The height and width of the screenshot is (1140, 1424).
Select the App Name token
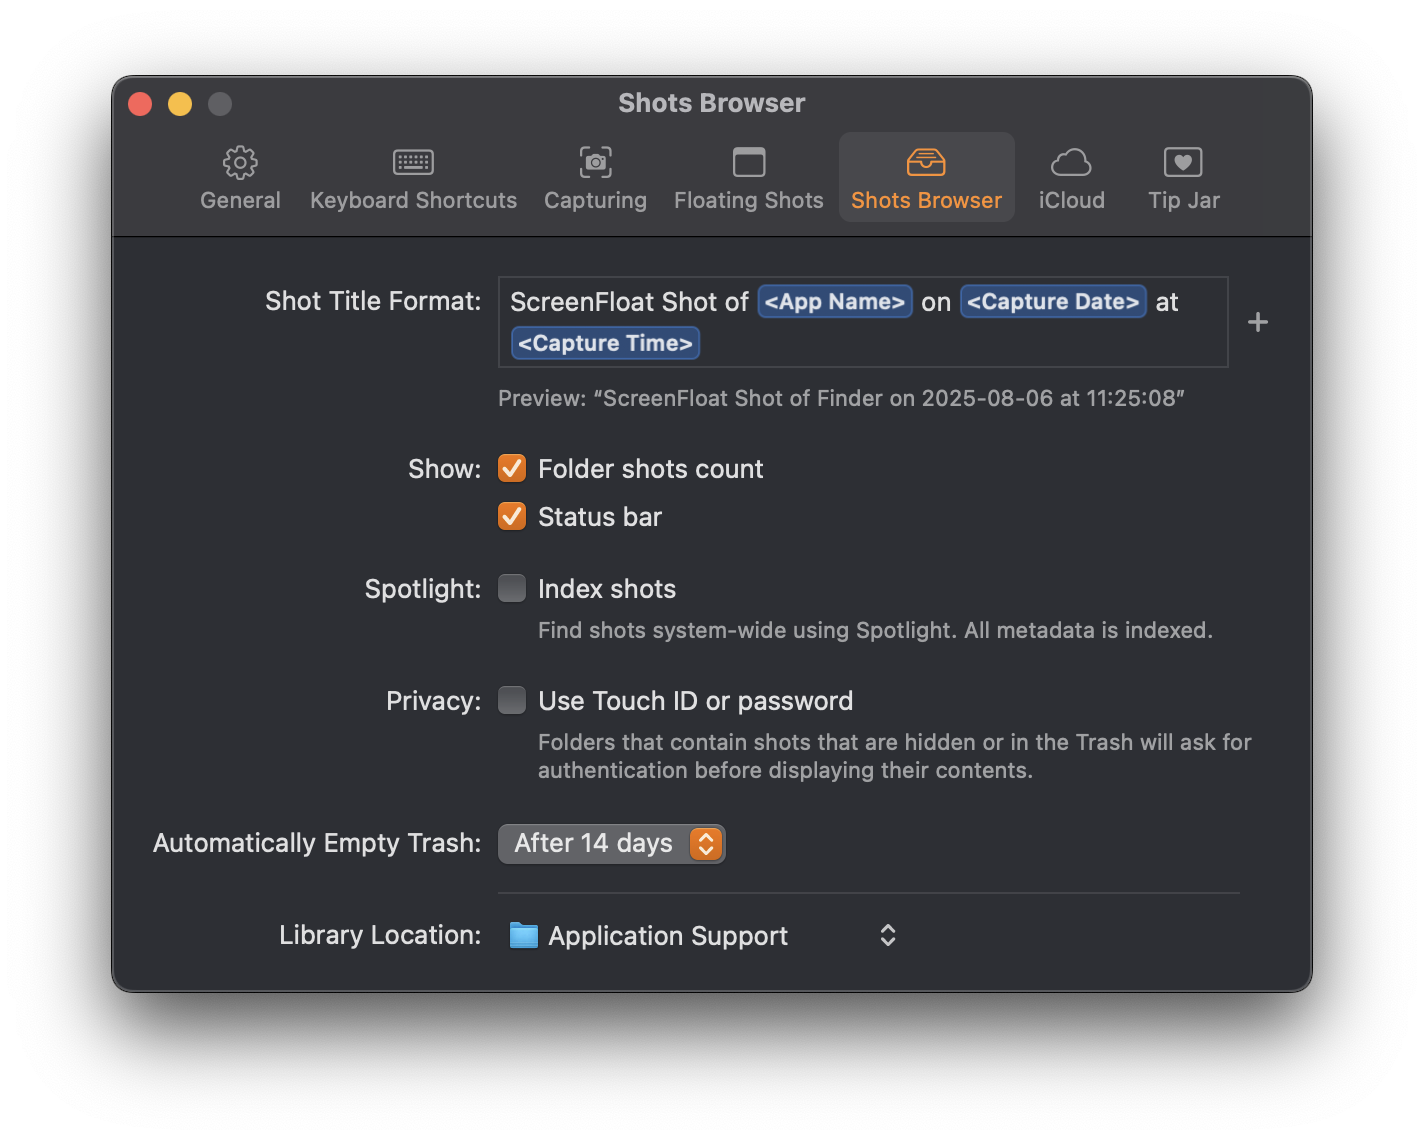pyautogui.click(x=835, y=301)
